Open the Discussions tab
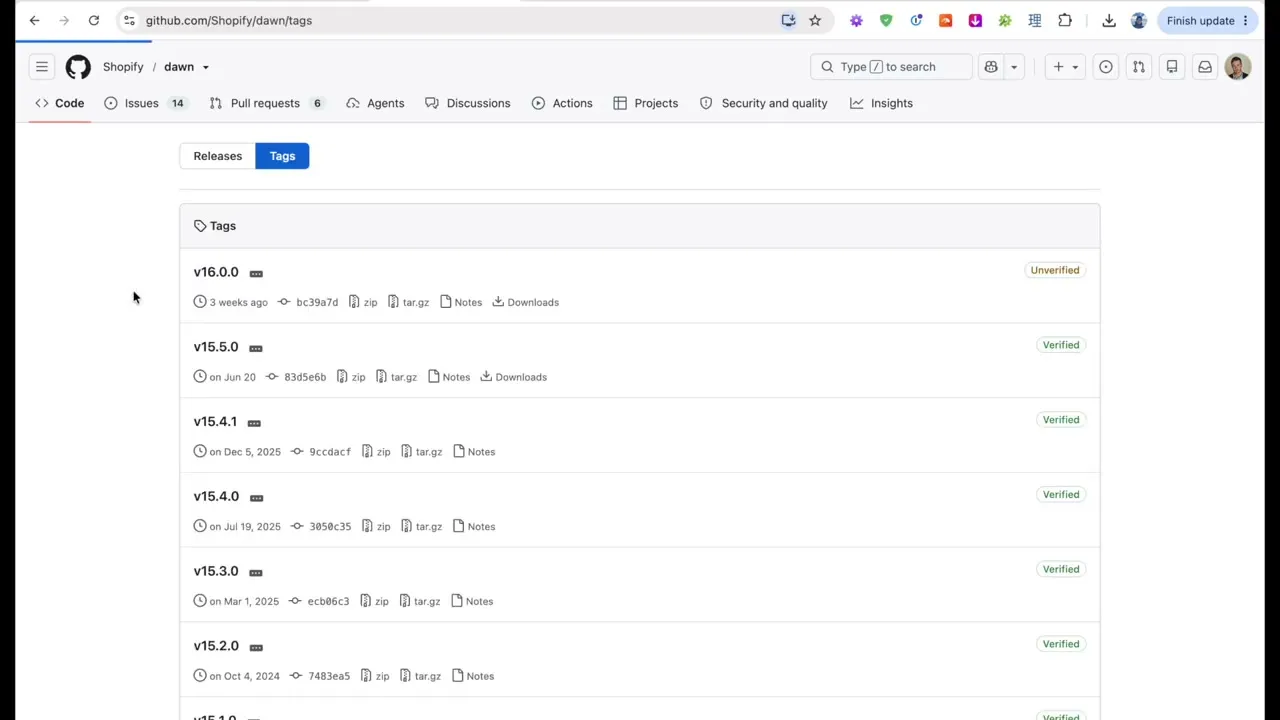This screenshot has width=1280, height=720. pyautogui.click(x=468, y=103)
